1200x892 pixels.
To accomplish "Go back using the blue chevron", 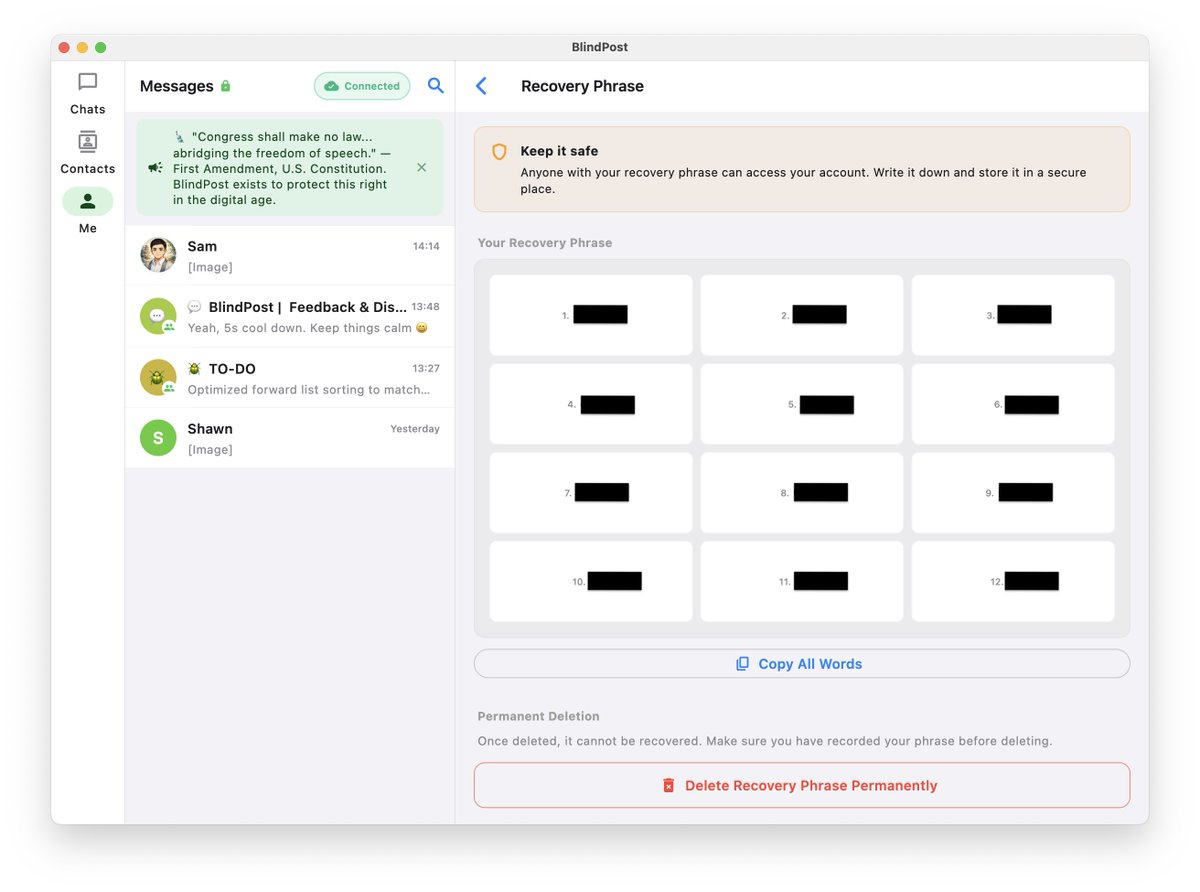I will 481,86.
